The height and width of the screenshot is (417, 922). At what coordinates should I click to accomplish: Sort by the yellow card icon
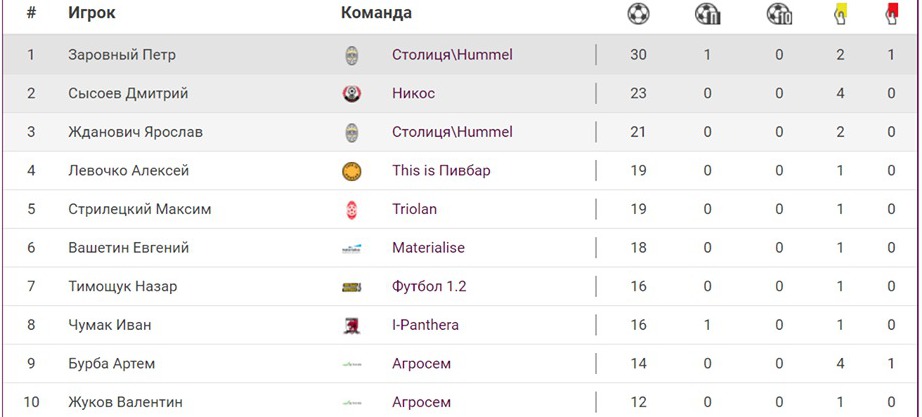coord(841,13)
